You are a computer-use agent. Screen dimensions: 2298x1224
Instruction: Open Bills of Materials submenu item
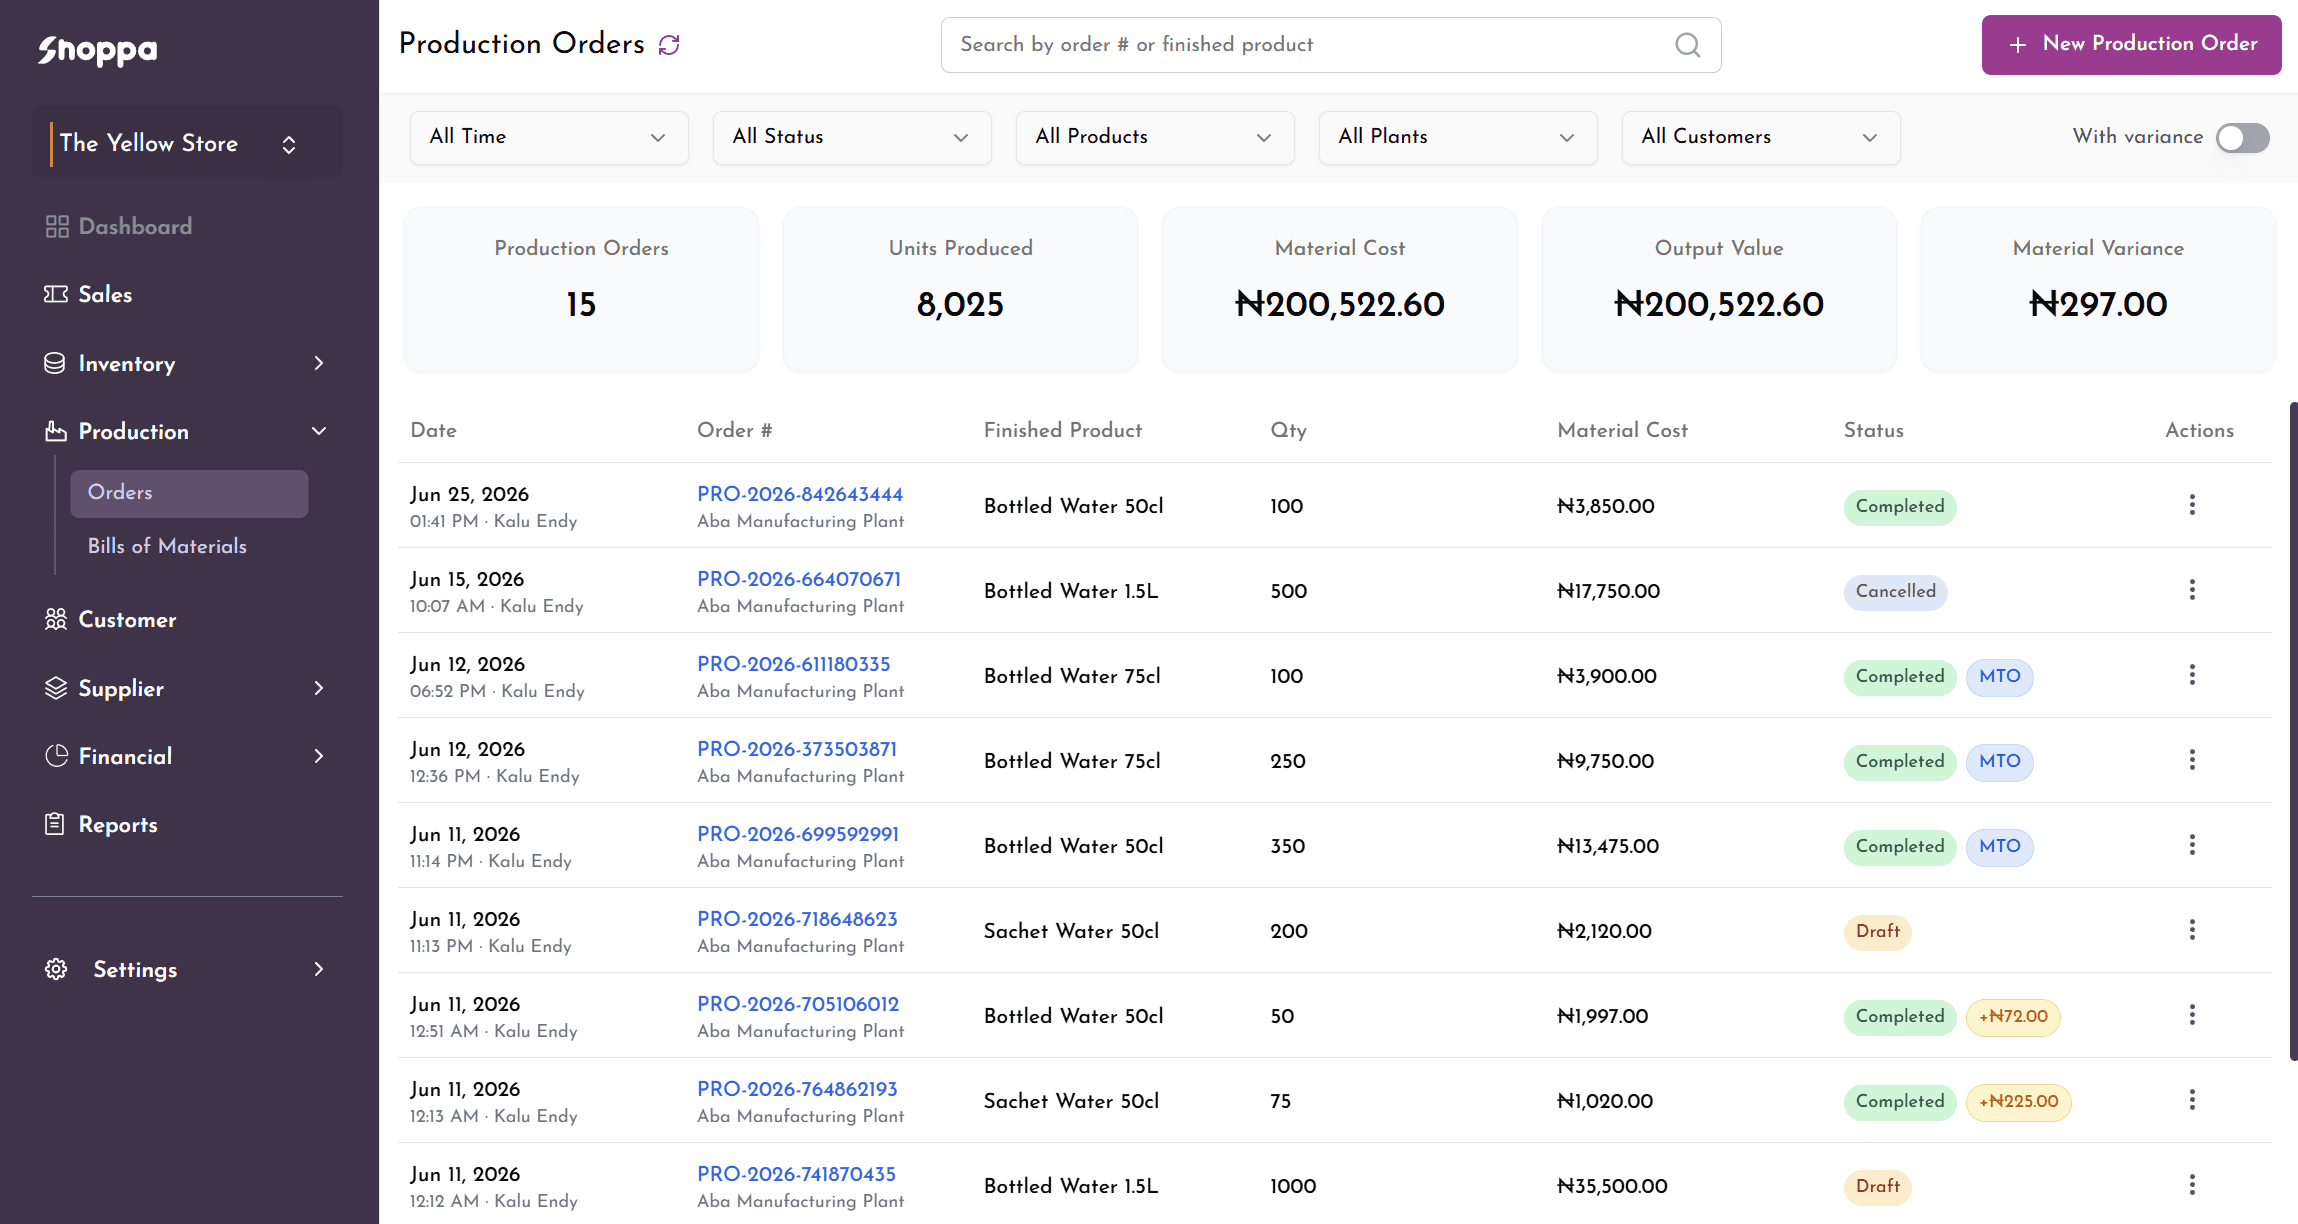167,546
